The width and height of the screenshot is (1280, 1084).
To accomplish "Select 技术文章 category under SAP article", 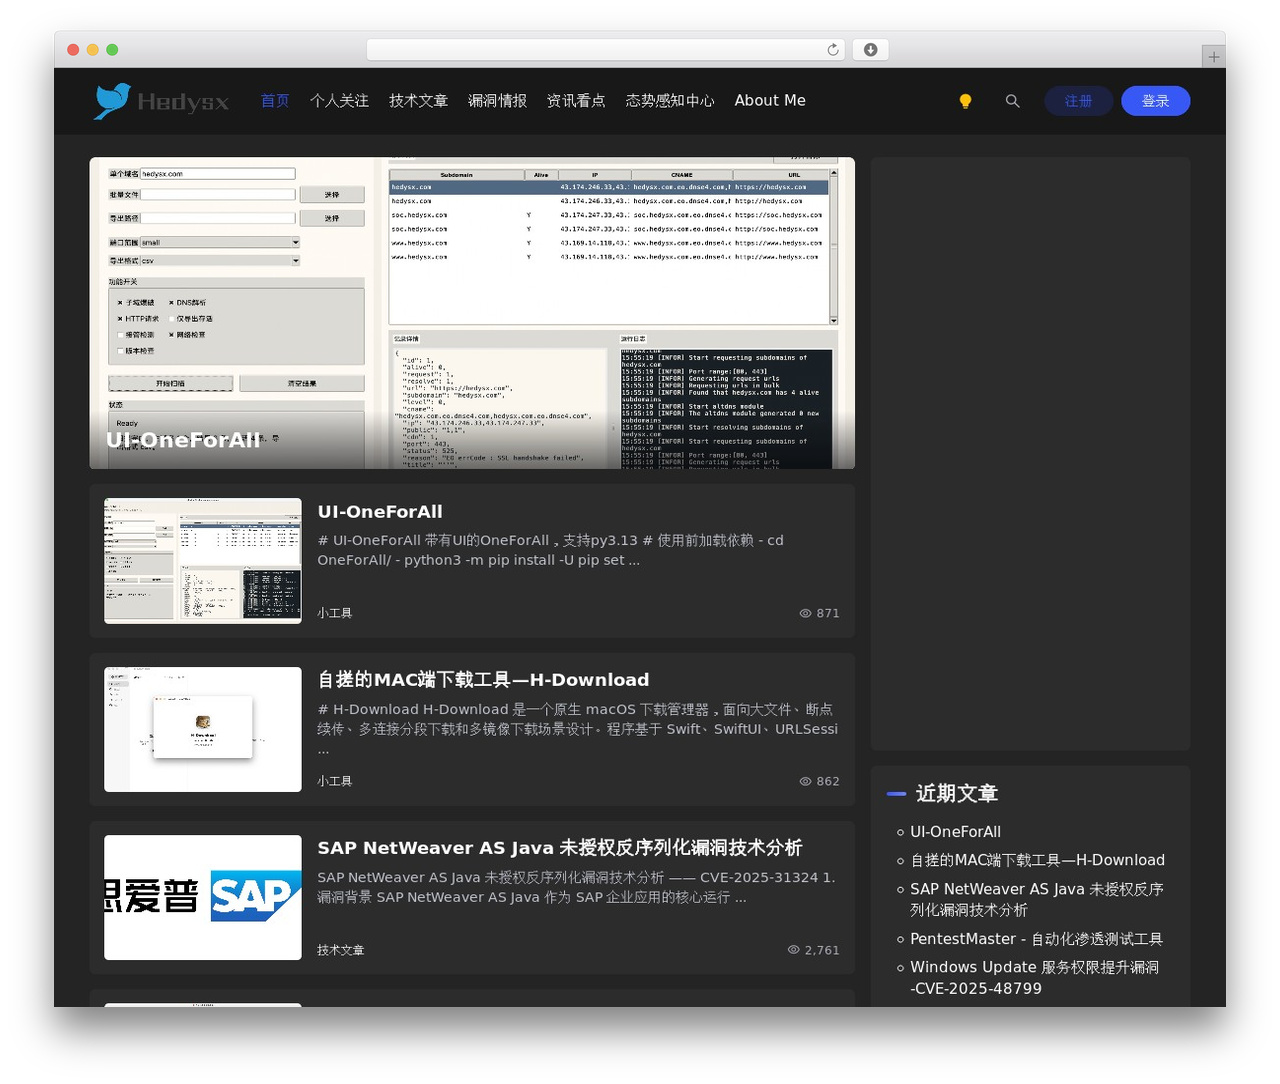I will click(x=341, y=950).
